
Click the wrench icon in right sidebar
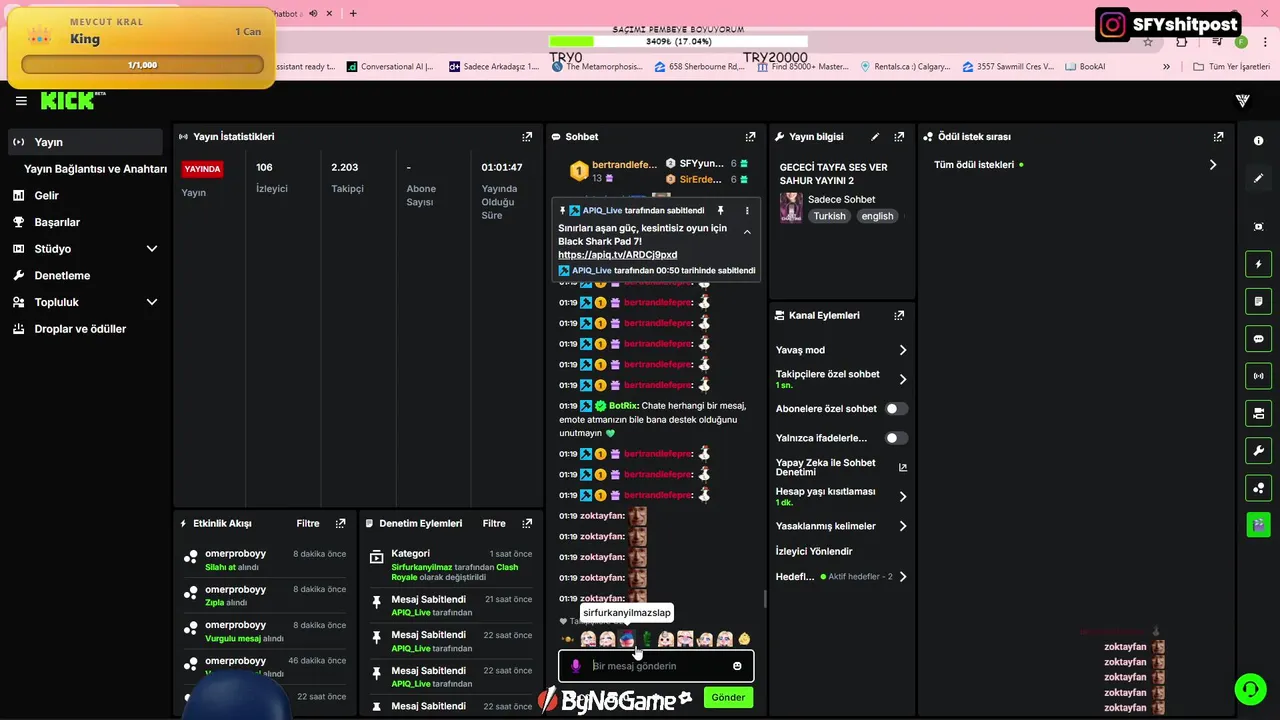(x=1258, y=450)
